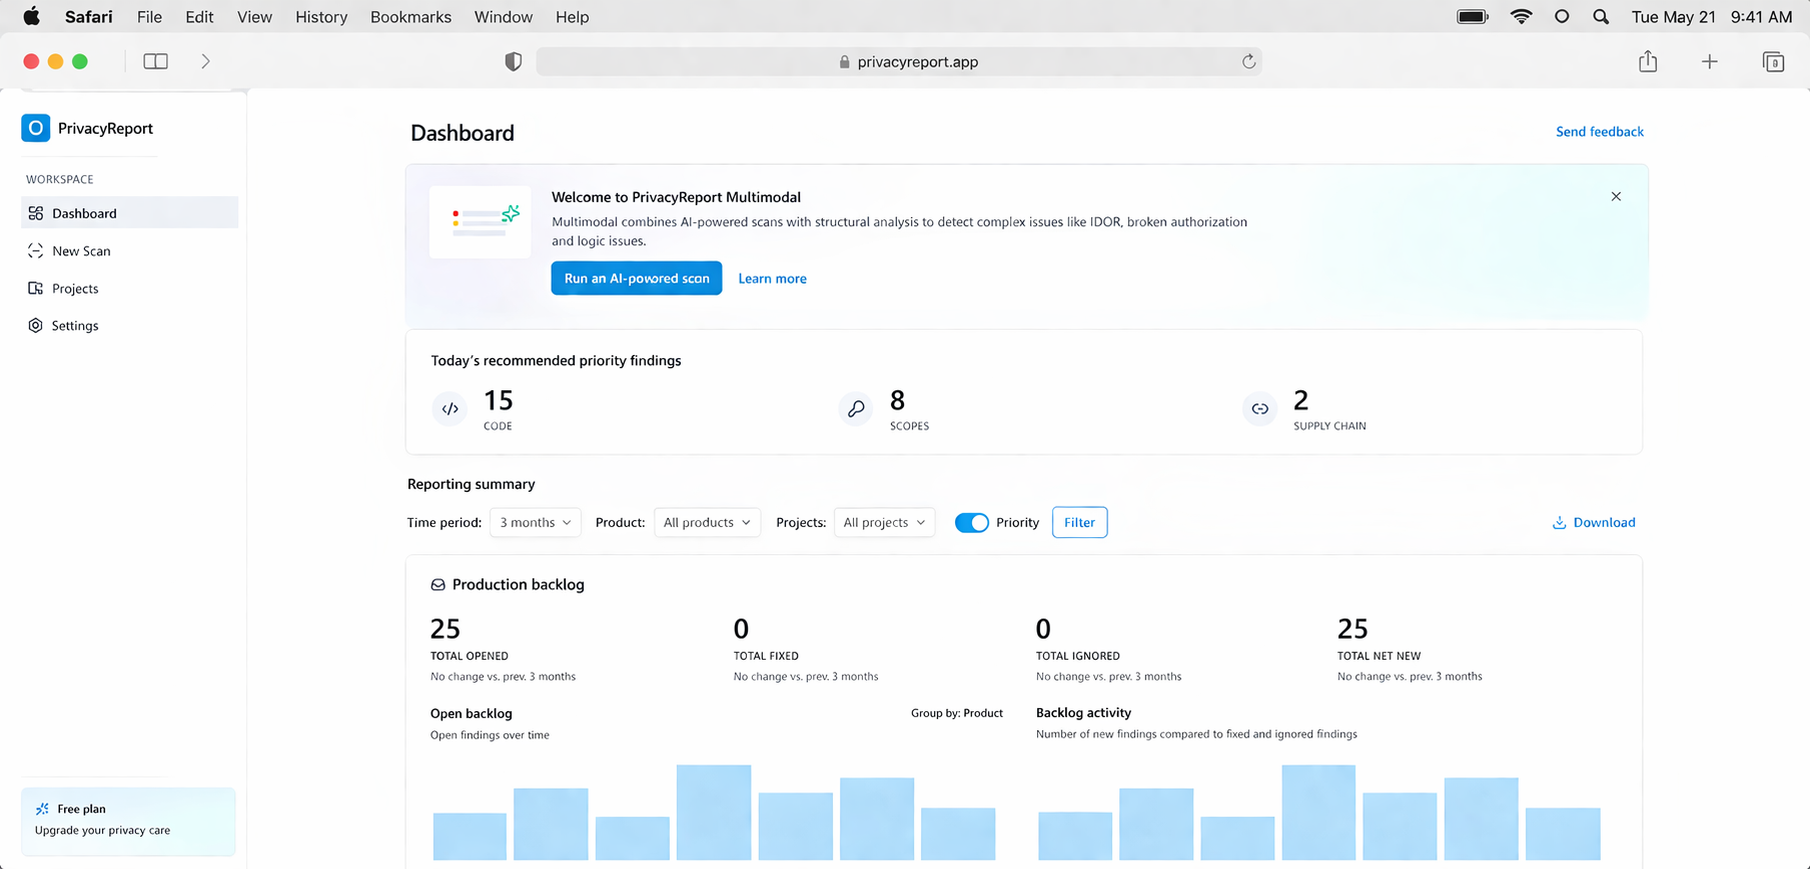Open the Edit menu
1810x869 pixels.
click(199, 17)
